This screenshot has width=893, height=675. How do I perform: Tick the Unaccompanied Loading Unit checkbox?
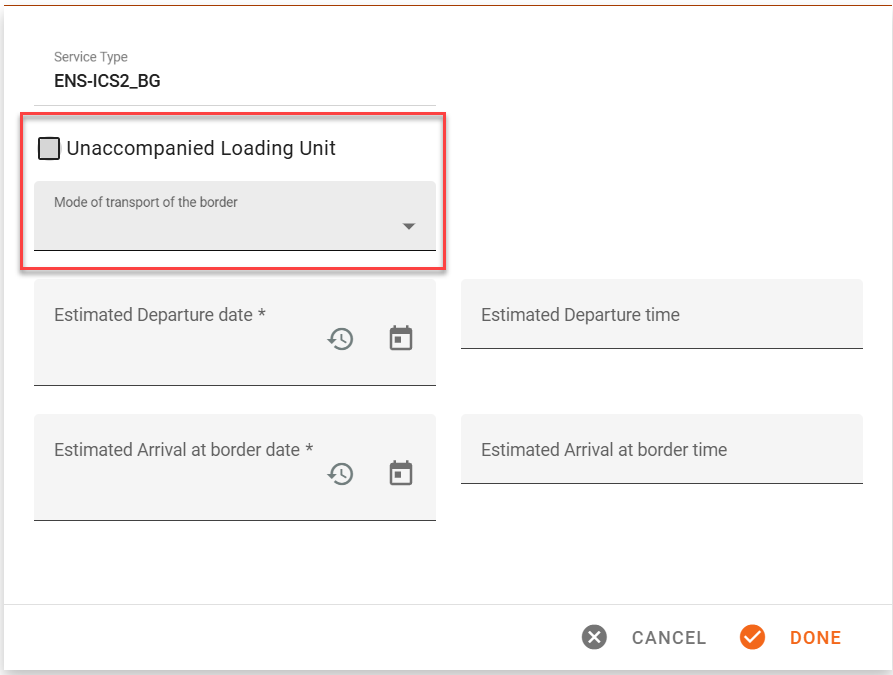coord(49,149)
